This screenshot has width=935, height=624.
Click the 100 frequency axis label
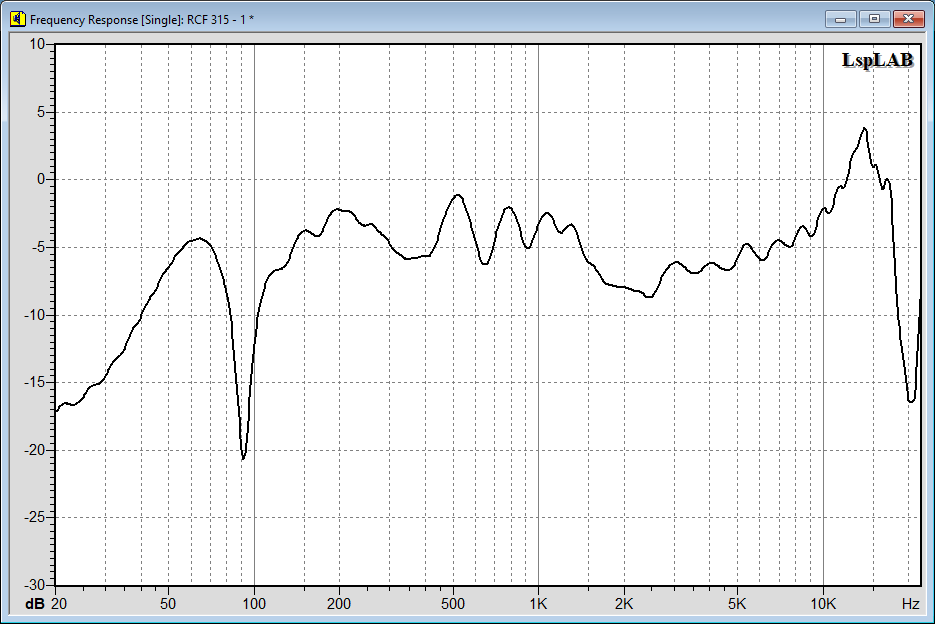pos(254,604)
